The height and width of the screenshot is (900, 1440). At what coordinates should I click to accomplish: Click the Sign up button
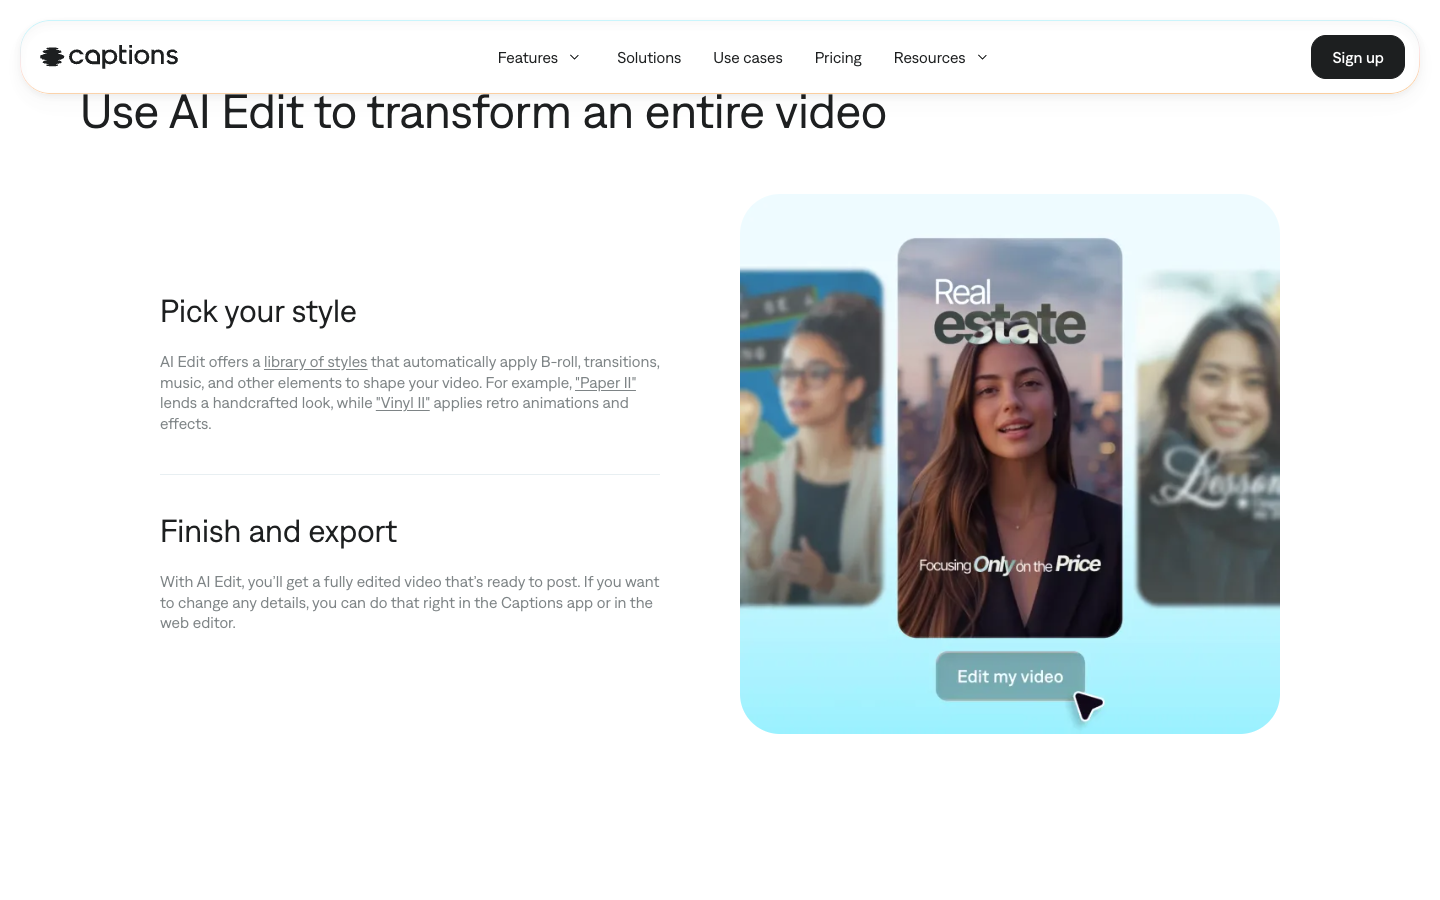pos(1357,57)
